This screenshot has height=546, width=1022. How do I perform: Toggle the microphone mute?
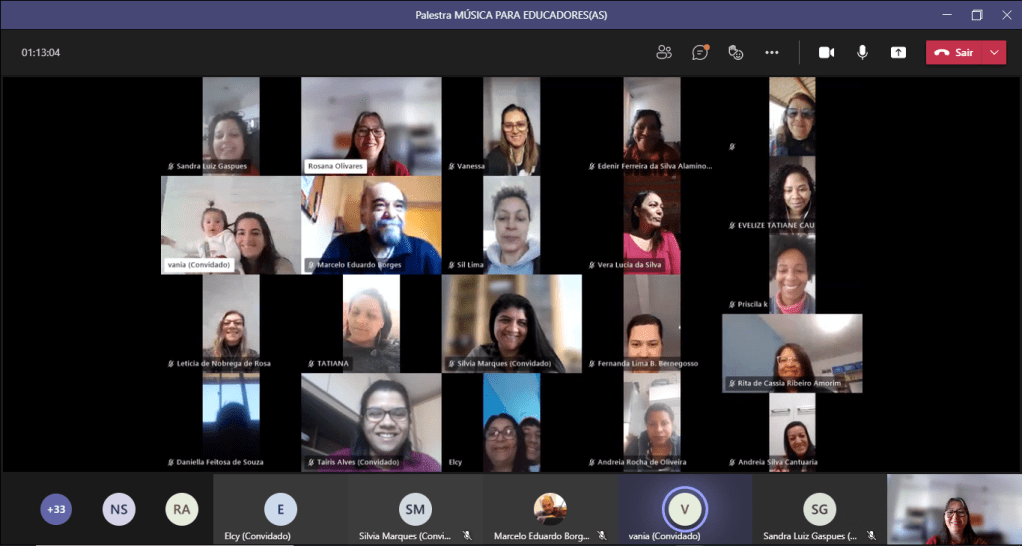tap(862, 52)
